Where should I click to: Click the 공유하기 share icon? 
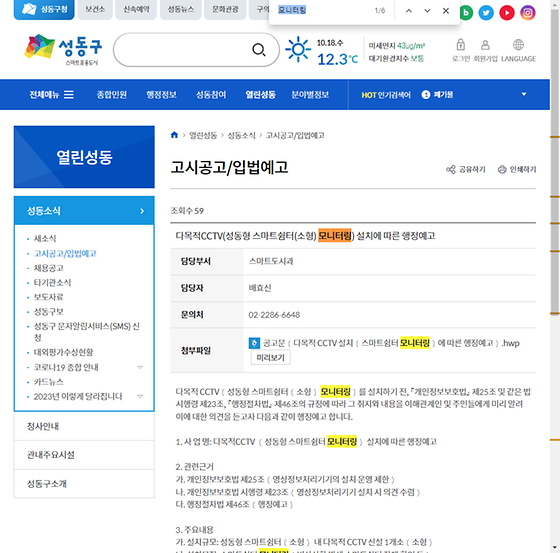click(x=451, y=169)
